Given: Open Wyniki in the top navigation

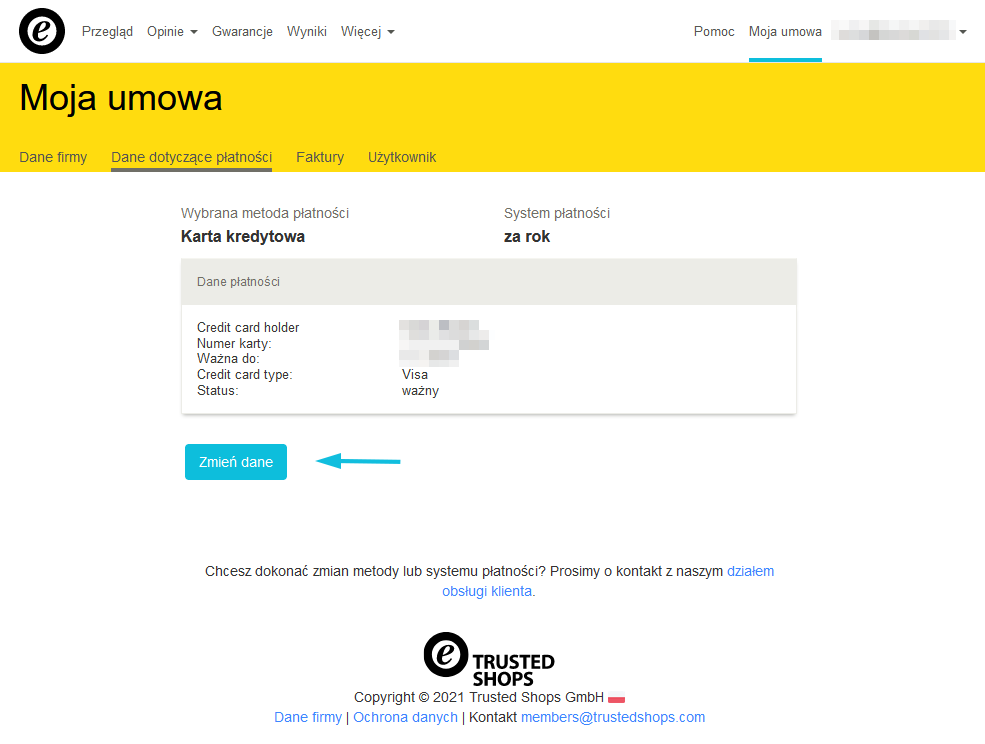Looking at the screenshot, I should [x=307, y=32].
